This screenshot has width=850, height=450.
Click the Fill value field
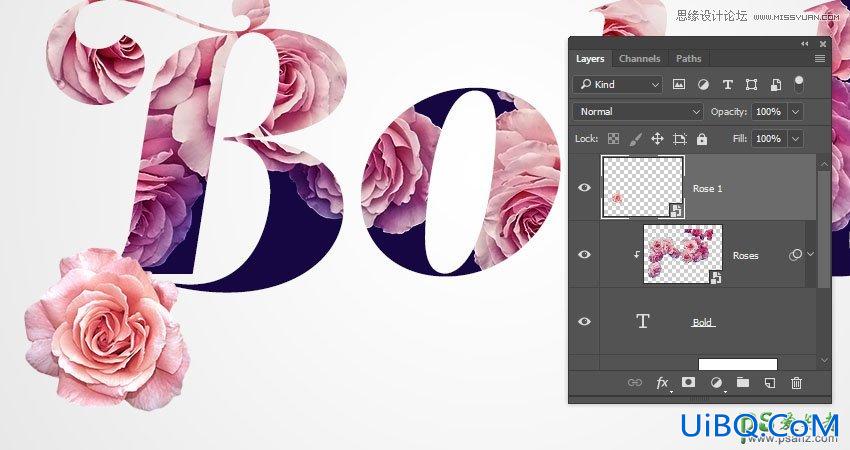click(769, 139)
